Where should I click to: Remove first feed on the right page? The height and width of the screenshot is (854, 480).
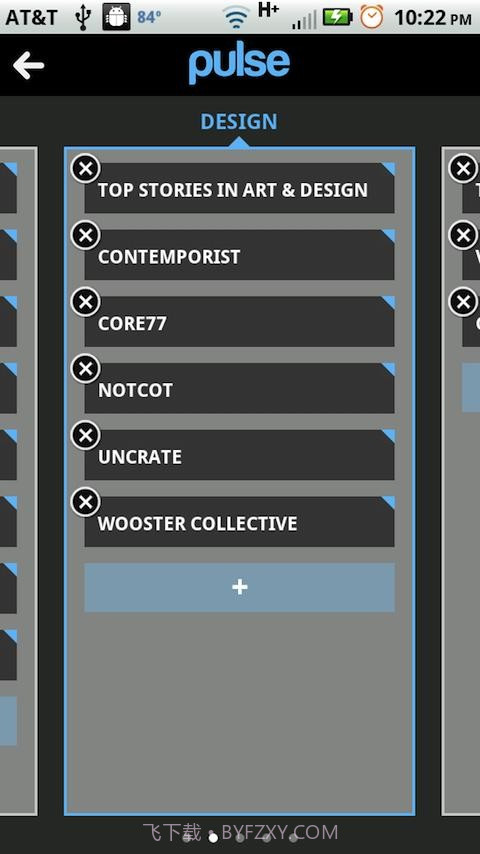coord(464,169)
